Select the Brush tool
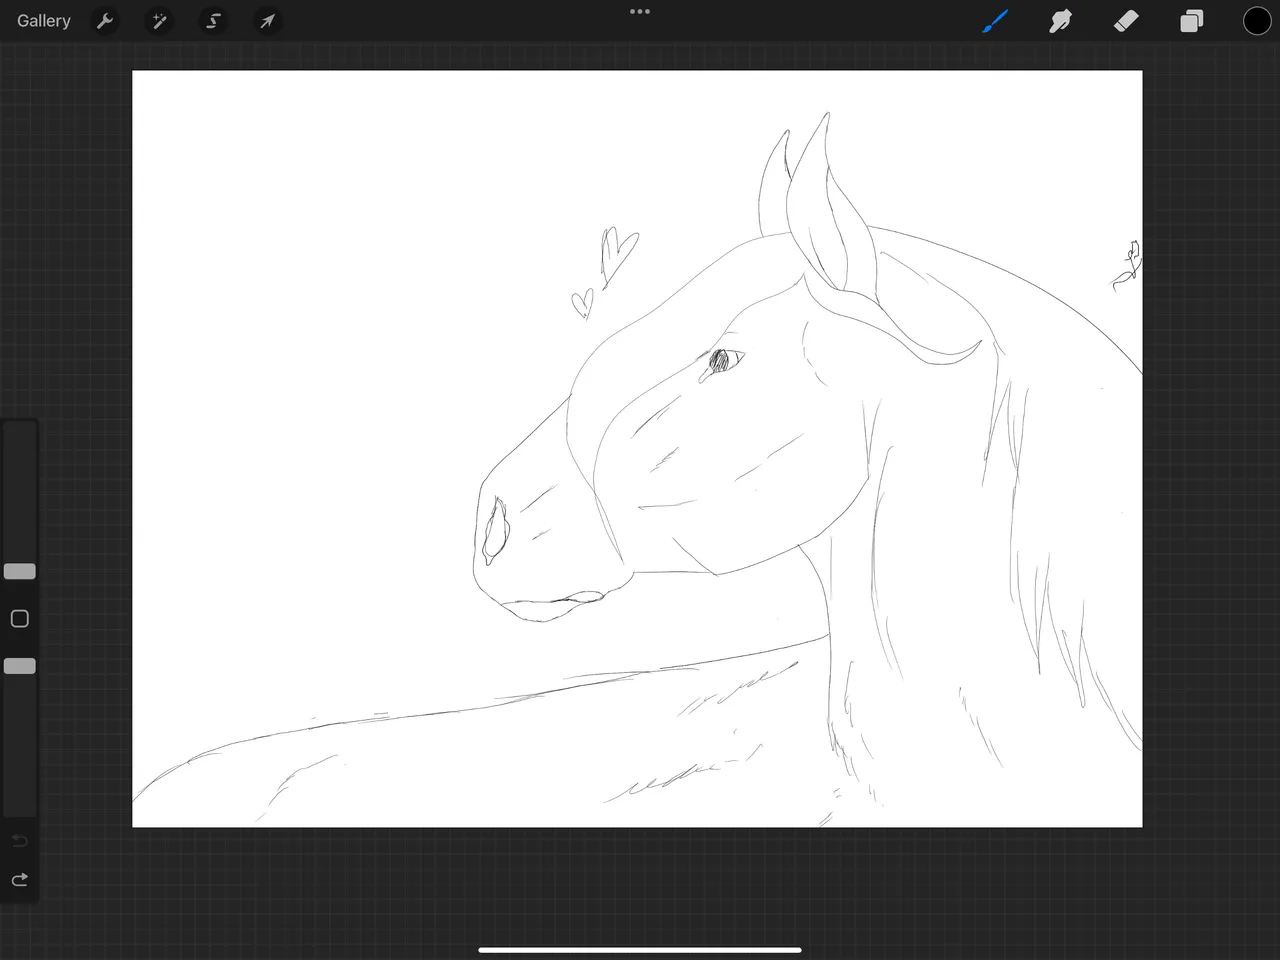 pos(995,21)
